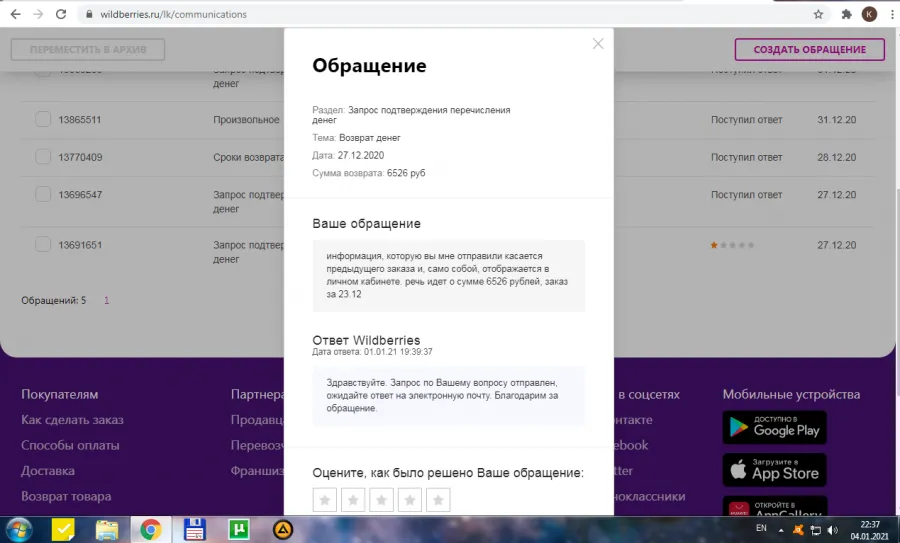The height and width of the screenshot is (543, 900).
Task: Open yellow sticky notes taskbar icon
Action: (63, 529)
